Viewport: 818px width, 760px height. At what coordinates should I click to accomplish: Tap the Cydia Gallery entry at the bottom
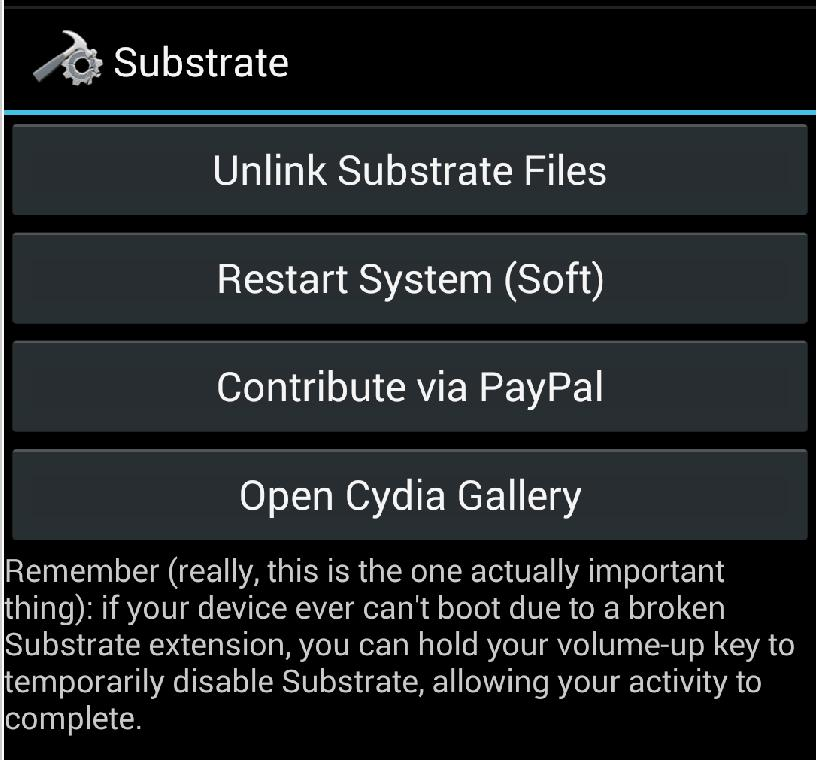tap(408, 494)
